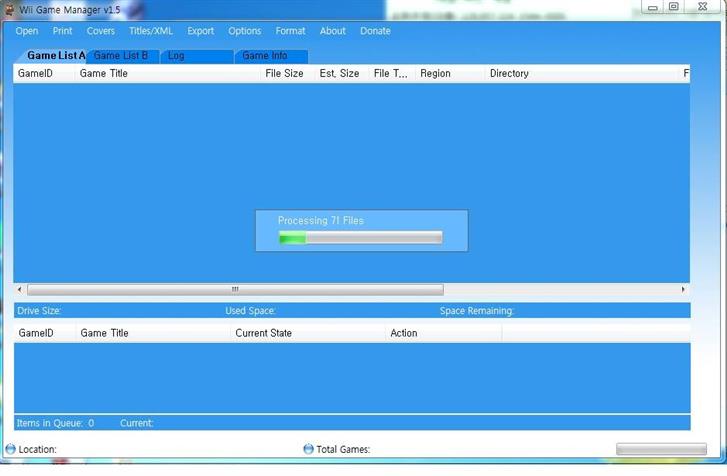
Task: Switch to the Game List B tab
Action: coord(121,56)
